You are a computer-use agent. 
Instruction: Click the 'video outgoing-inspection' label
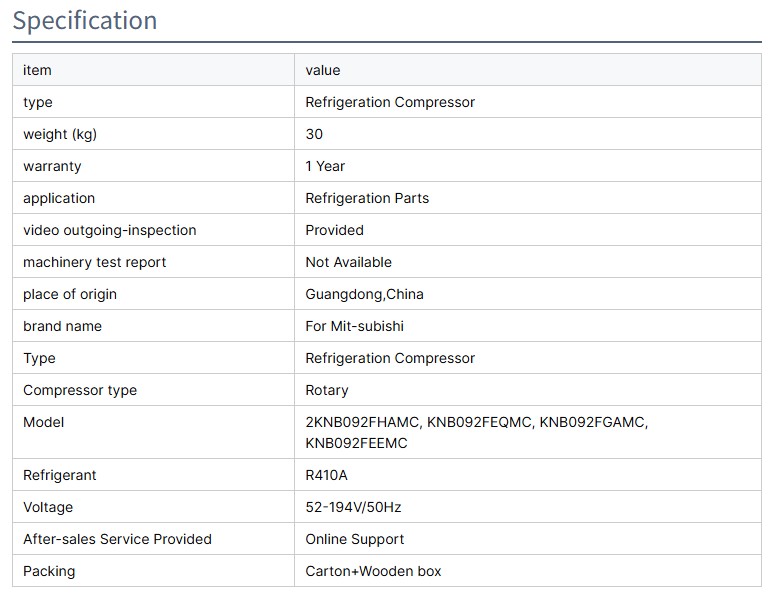(x=110, y=230)
